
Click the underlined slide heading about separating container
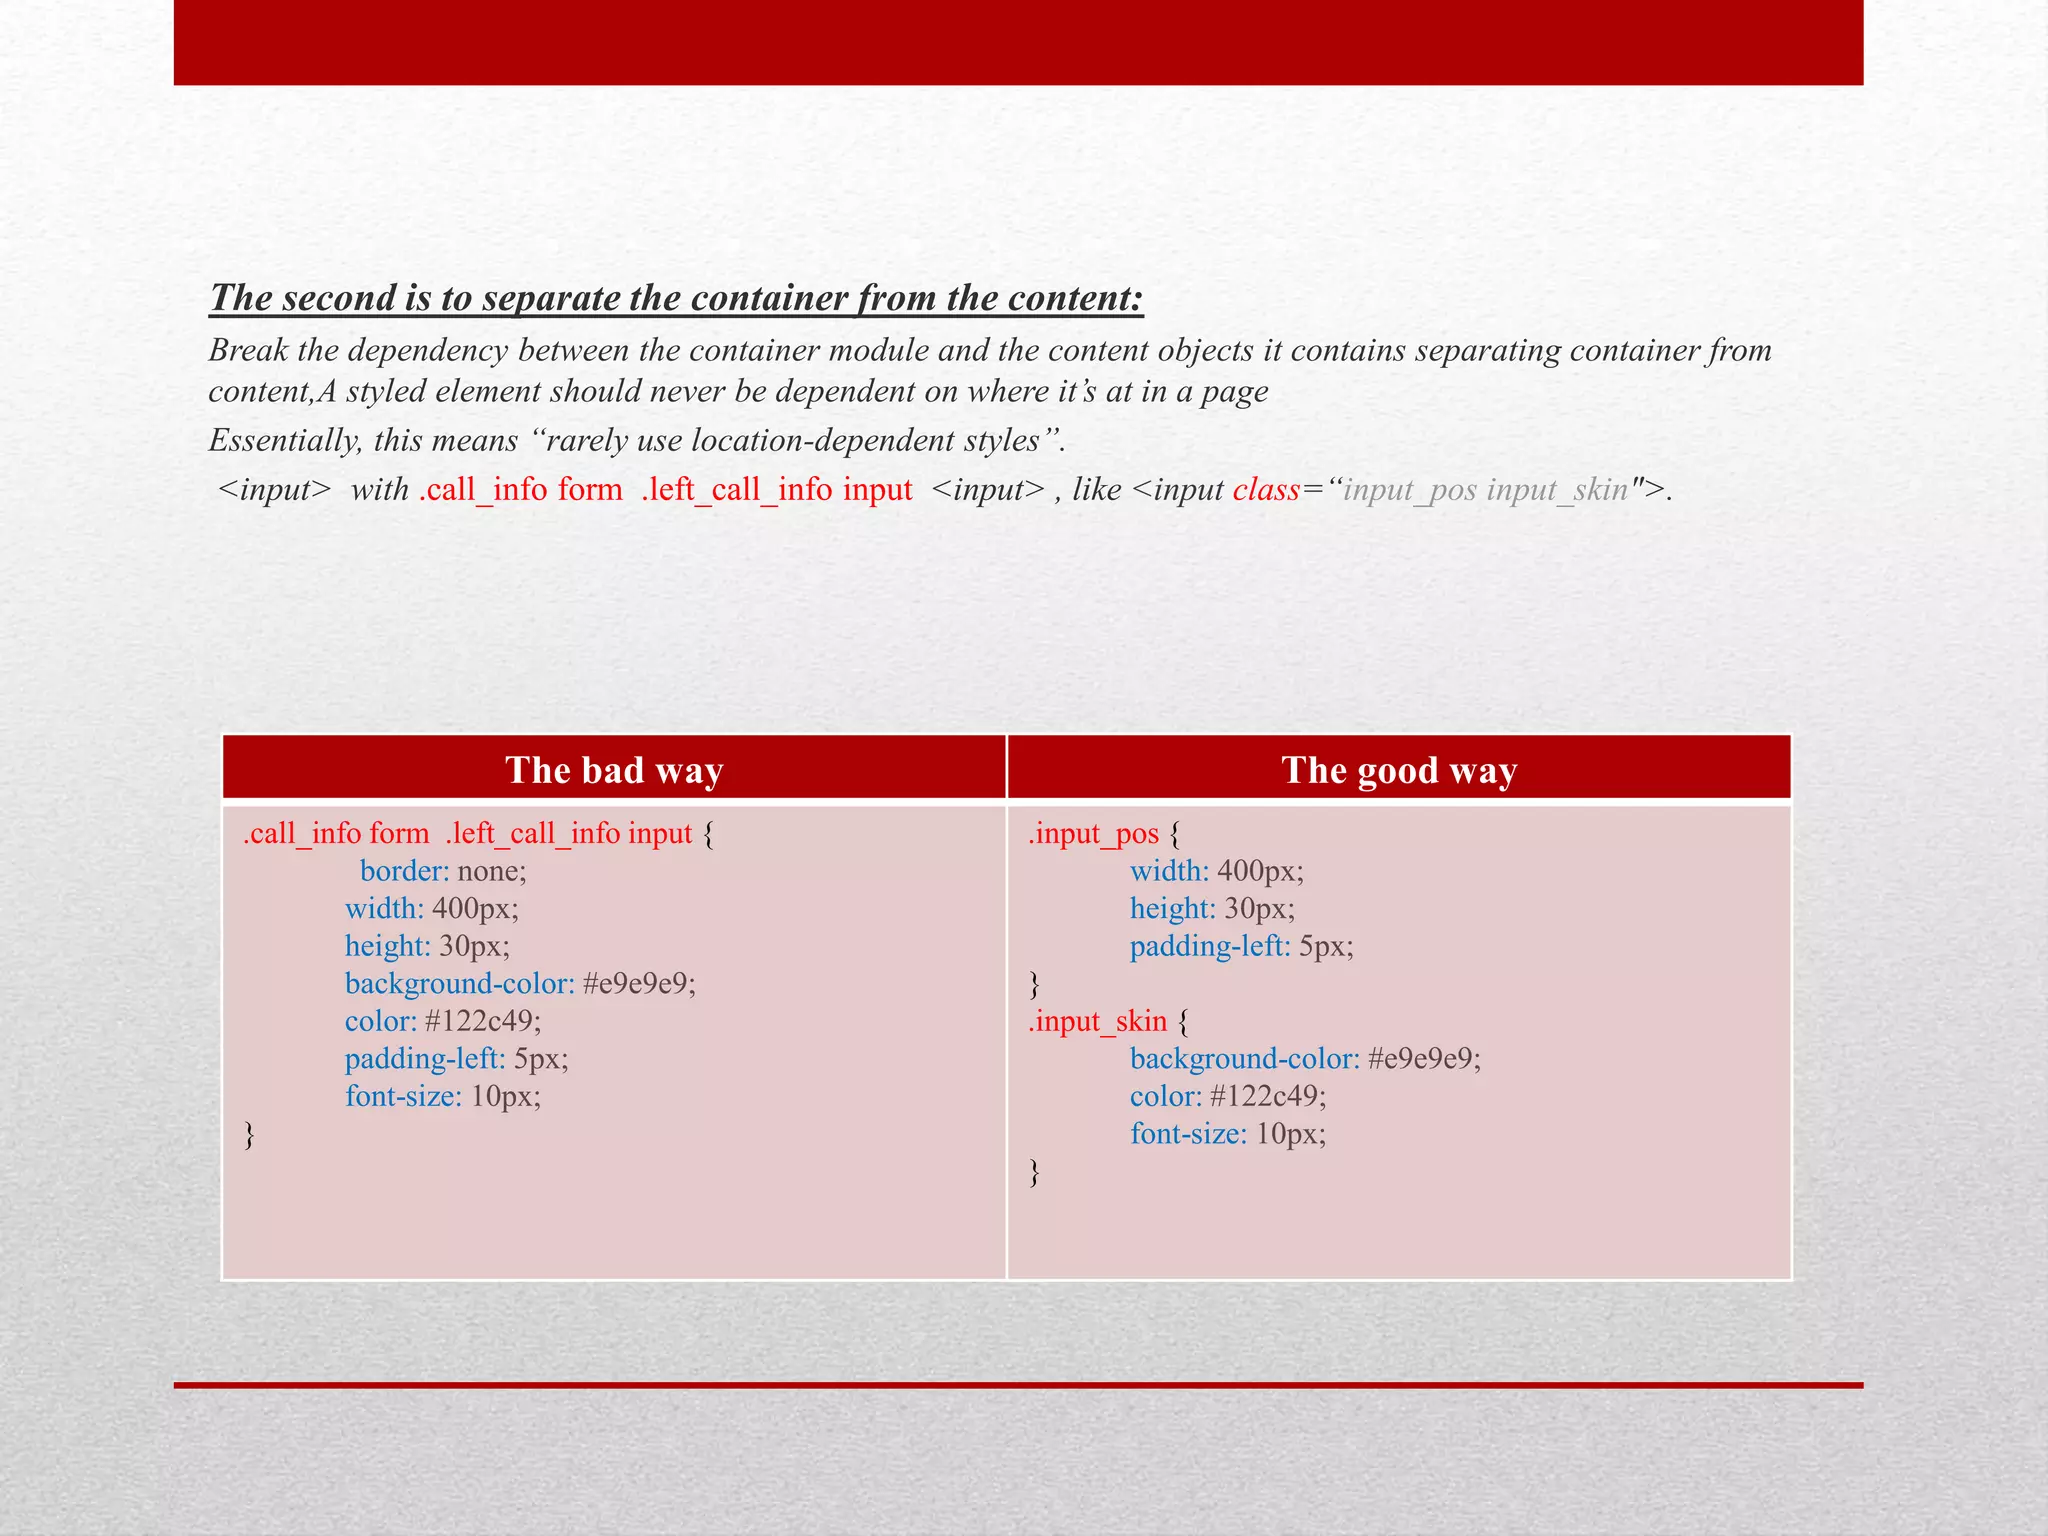click(x=676, y=298)
